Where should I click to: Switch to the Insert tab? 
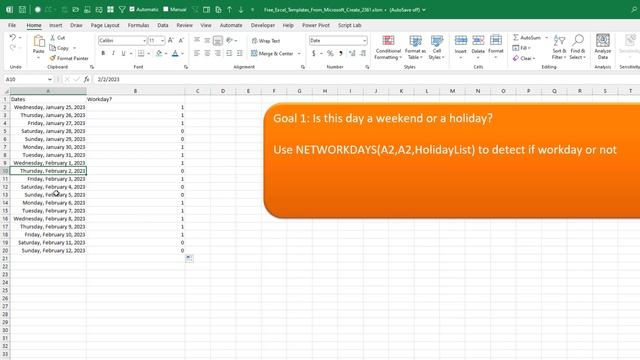(x=56, y=25)
